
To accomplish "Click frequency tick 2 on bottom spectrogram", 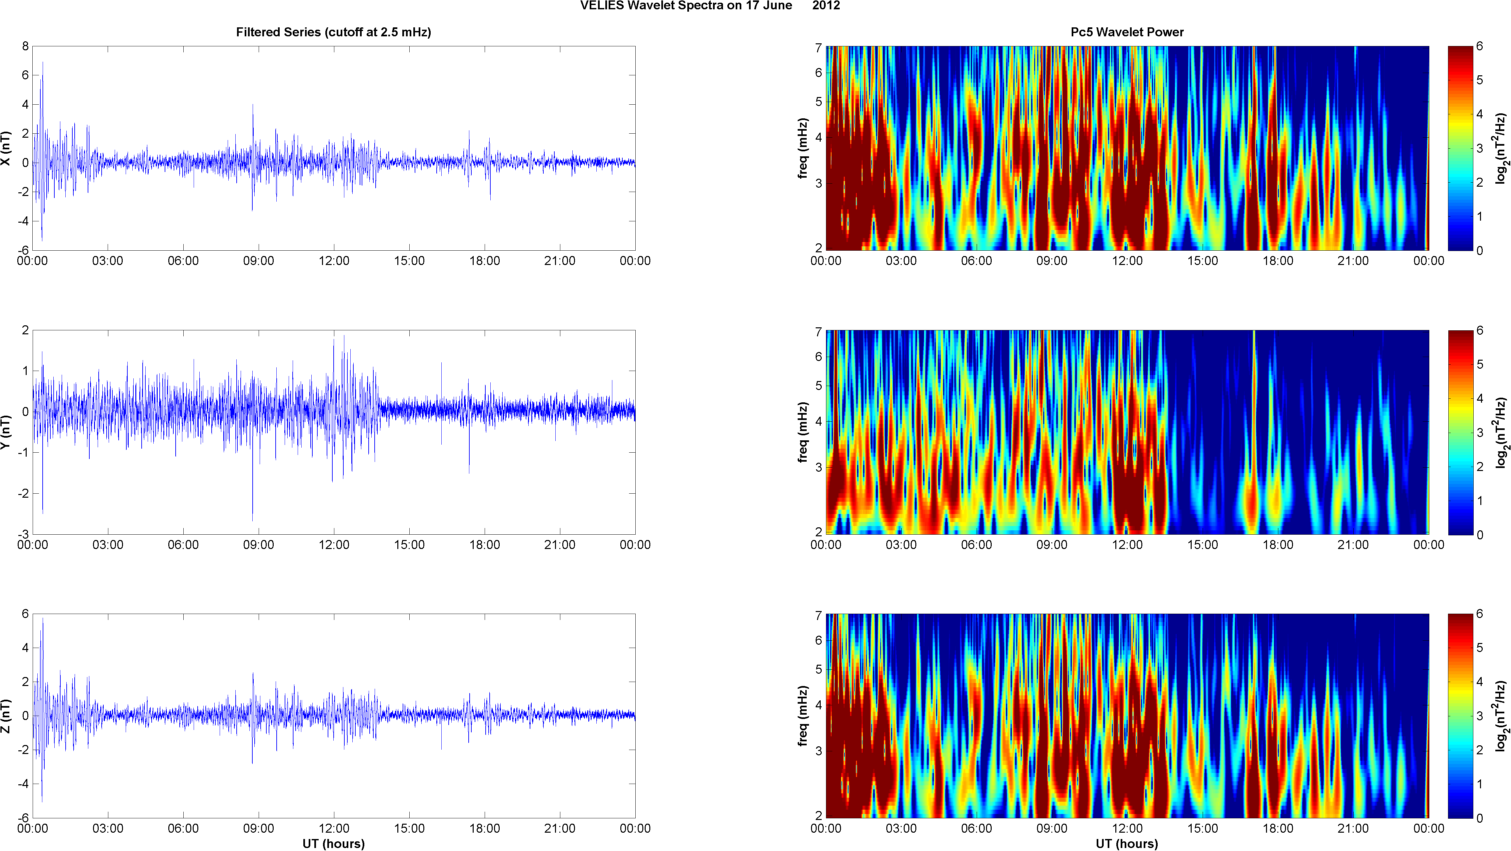I will click(818, 816).
